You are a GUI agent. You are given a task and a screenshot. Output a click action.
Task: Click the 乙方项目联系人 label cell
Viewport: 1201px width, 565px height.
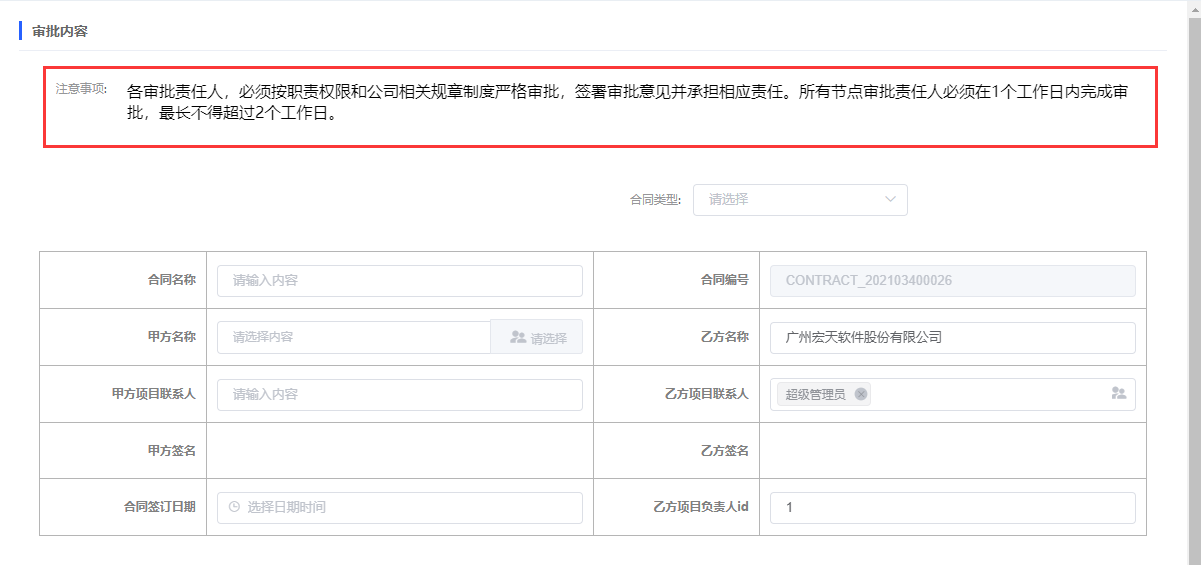[676, 394]
